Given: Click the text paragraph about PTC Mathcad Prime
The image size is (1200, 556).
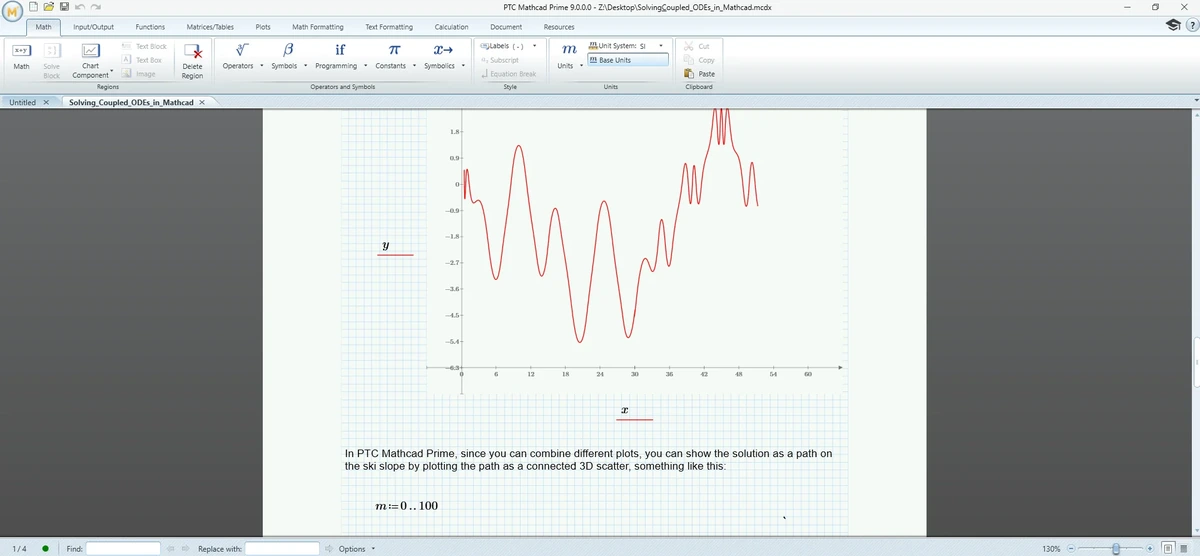Looking at the screenshot, I should [588, 460].
